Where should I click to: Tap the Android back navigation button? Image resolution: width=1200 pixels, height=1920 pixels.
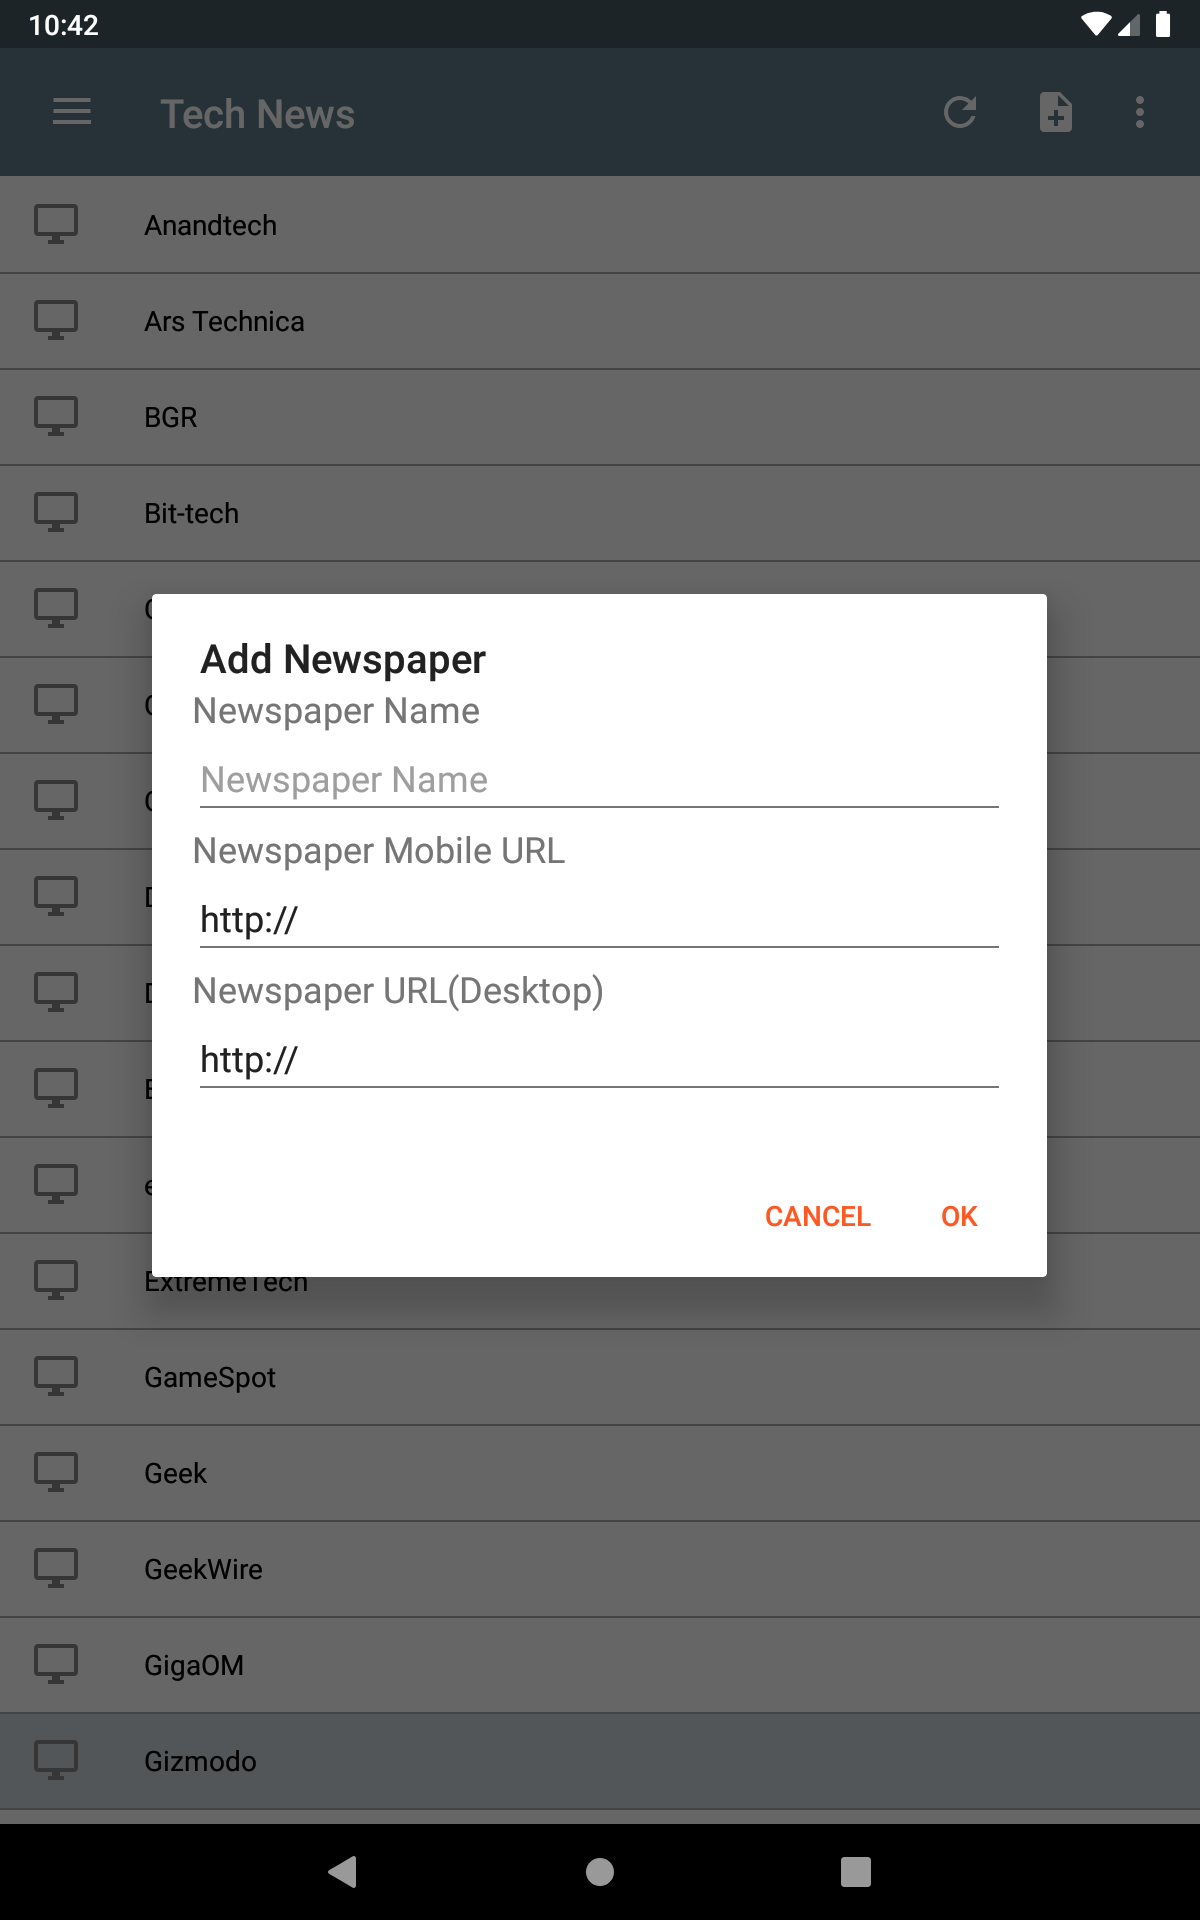click(x=343, y=1871)
